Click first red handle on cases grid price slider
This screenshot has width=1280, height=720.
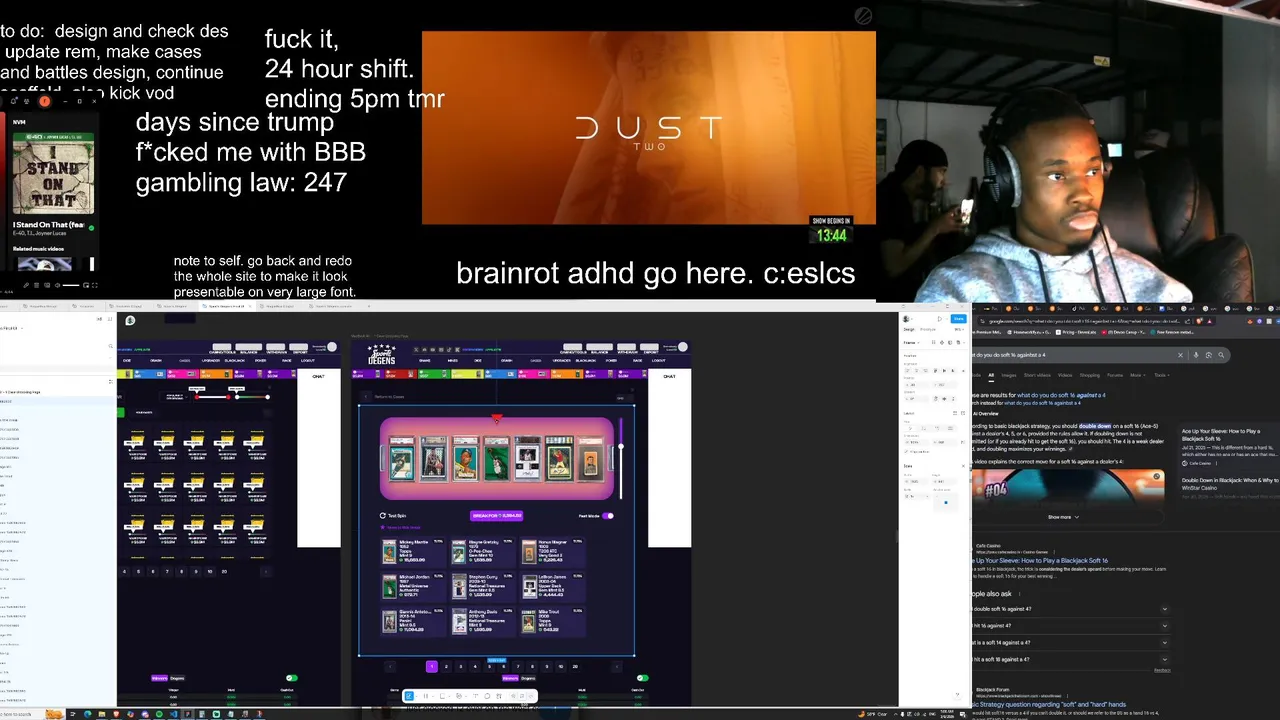(197, 397)
